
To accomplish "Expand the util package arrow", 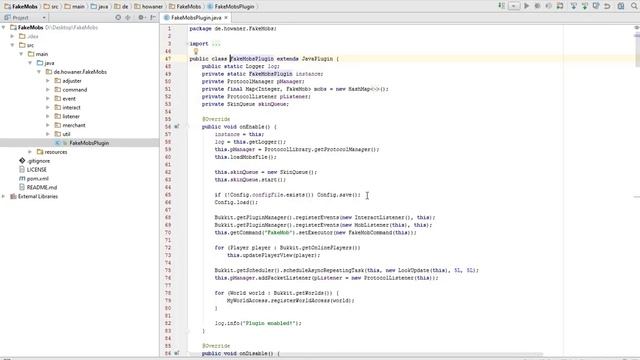I will click(x=48, y=134).
